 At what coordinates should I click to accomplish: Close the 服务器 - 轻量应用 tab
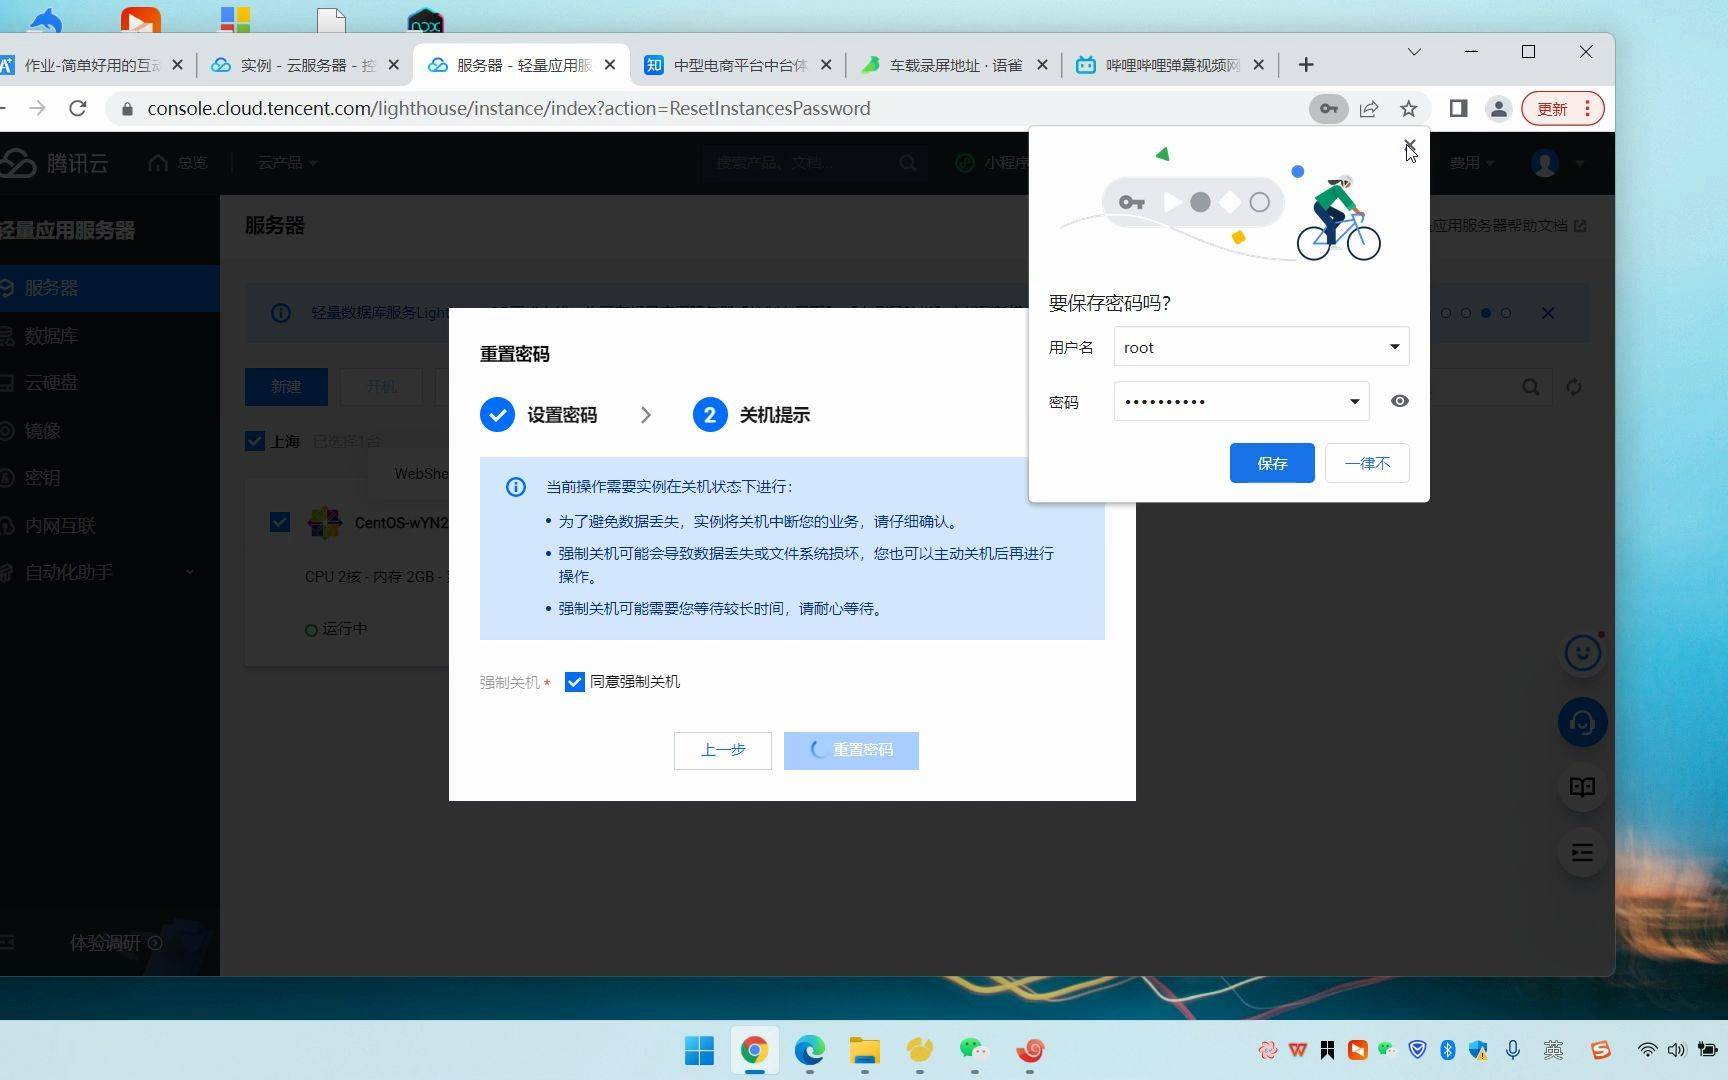tap(610, 65)
